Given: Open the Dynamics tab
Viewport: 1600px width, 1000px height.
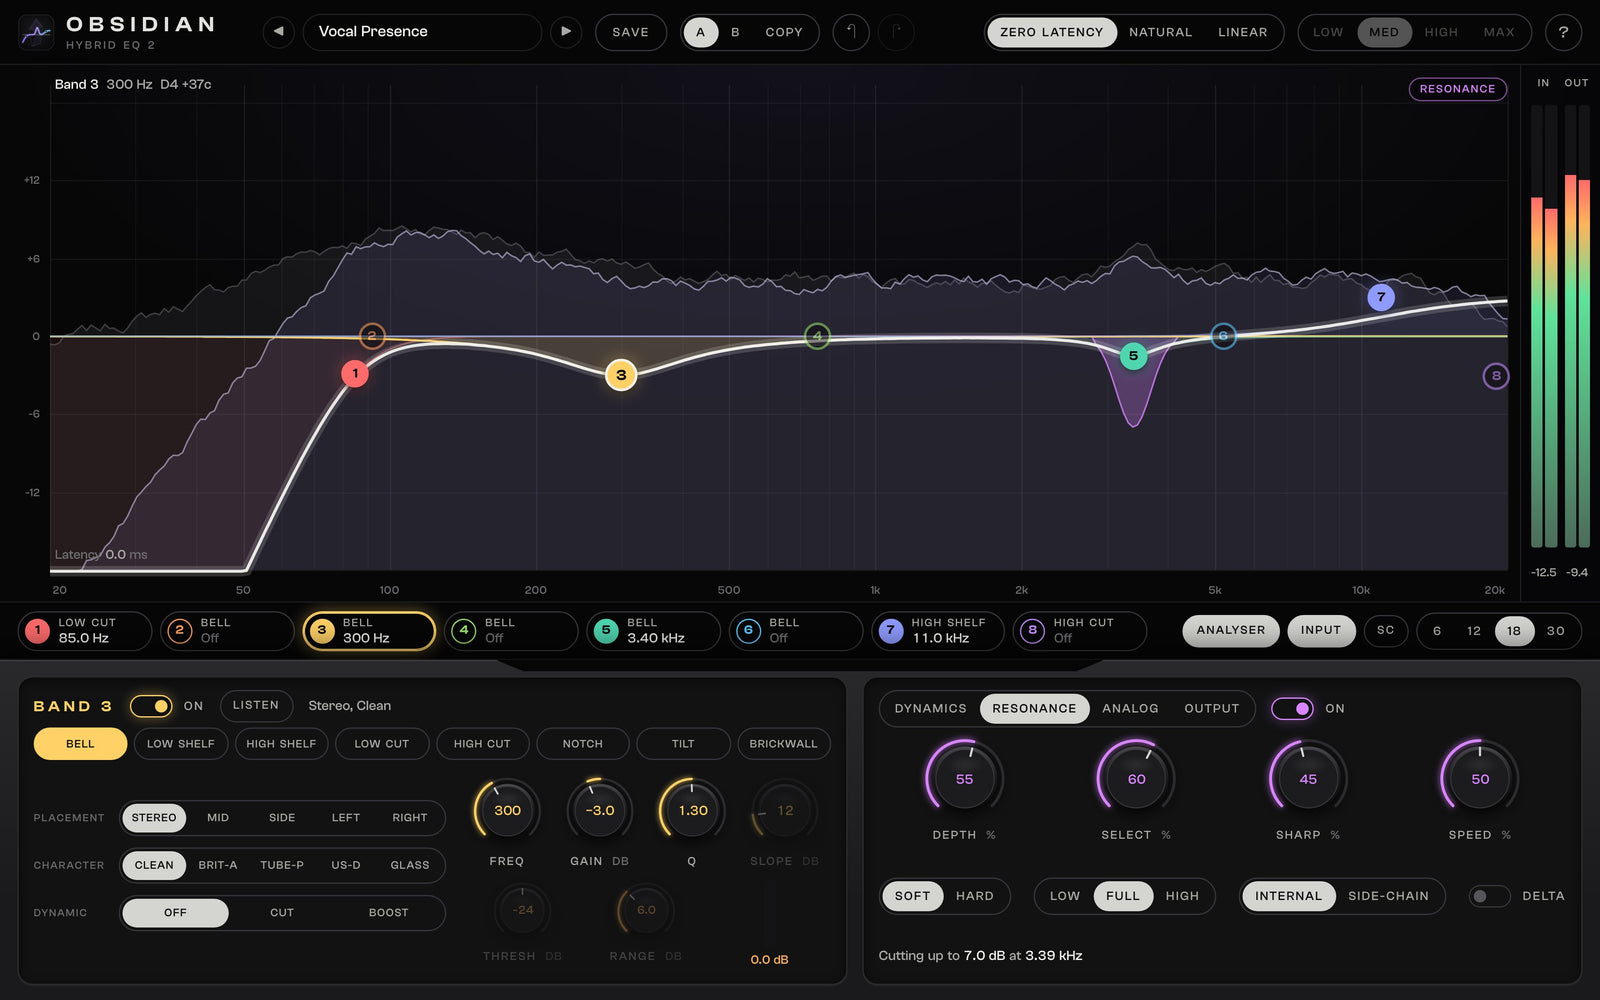Looking at the screenshot, I should coord(930,708).
